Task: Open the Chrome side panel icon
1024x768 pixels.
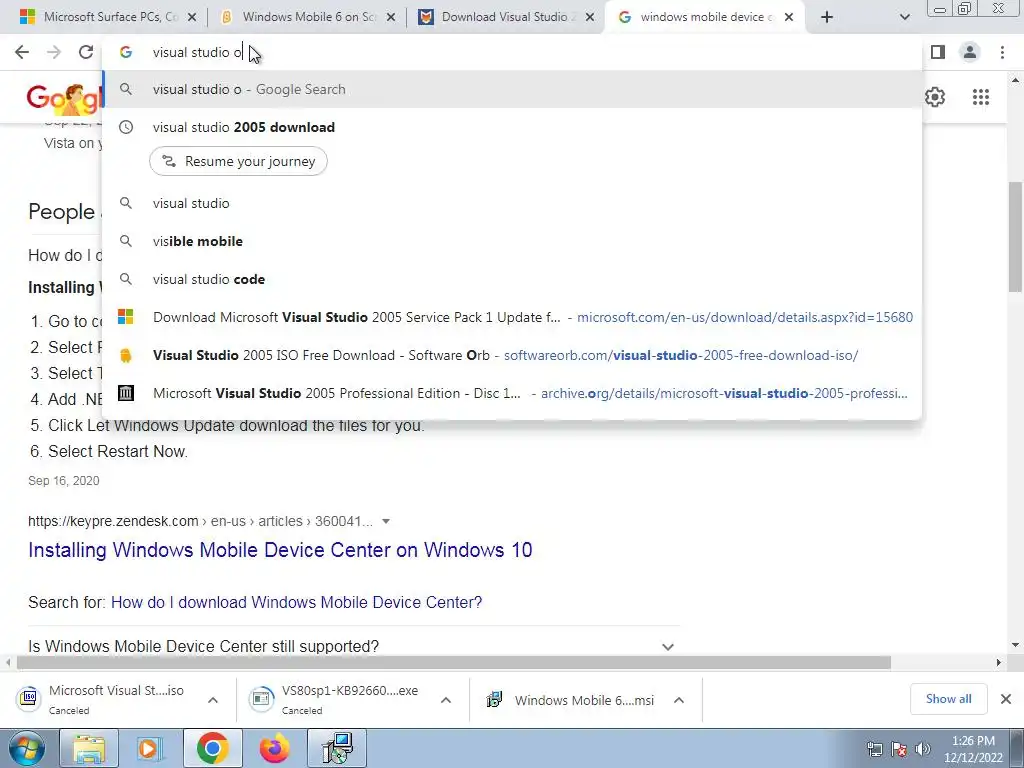Action: tap(938, 52)
